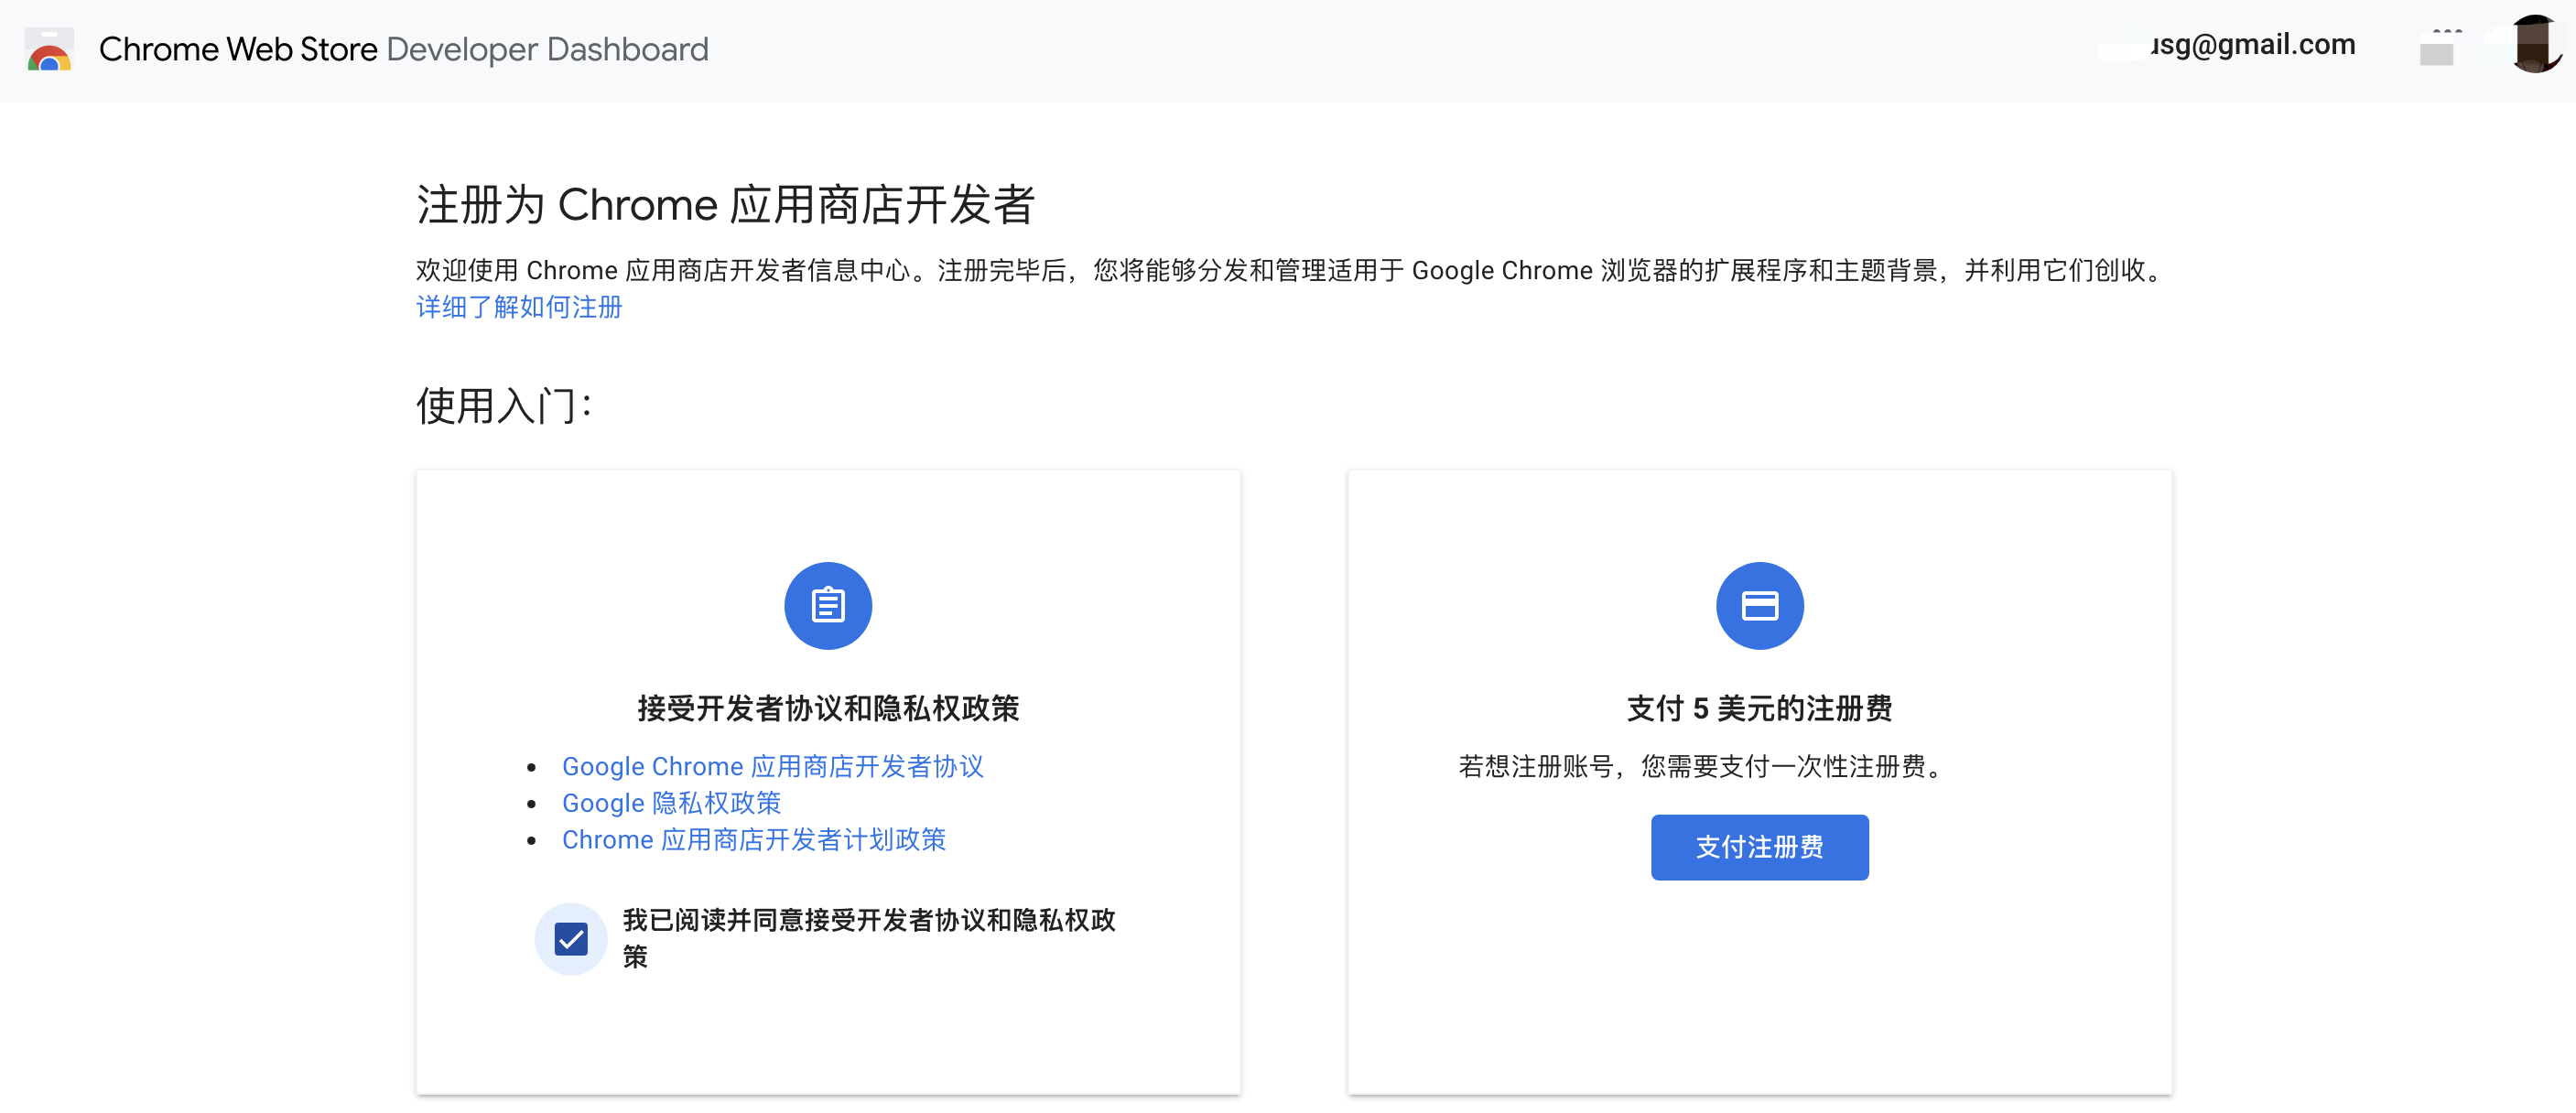Click the 注册为 Chrome 应用商店开发者 heading
The width and height of the screenshot is (2576, 1113).
click(x=725, y=205)
